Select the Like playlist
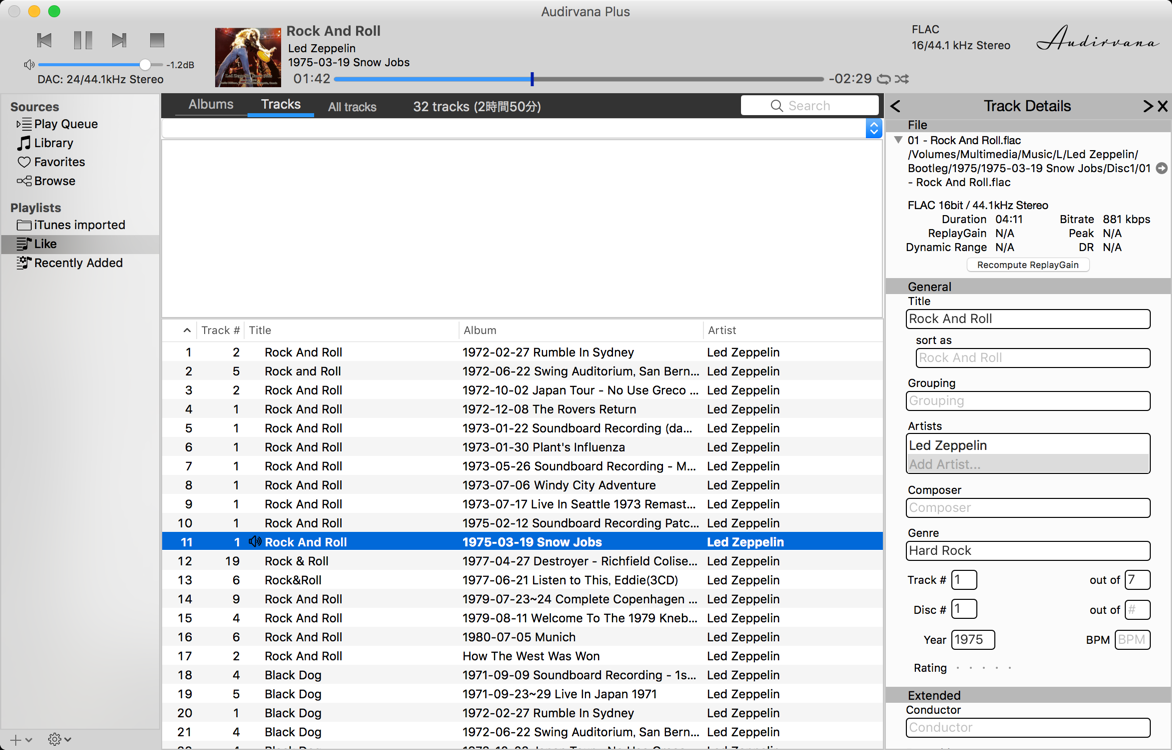The width and height of the screenshot is (1172, 750). point(80,244)
